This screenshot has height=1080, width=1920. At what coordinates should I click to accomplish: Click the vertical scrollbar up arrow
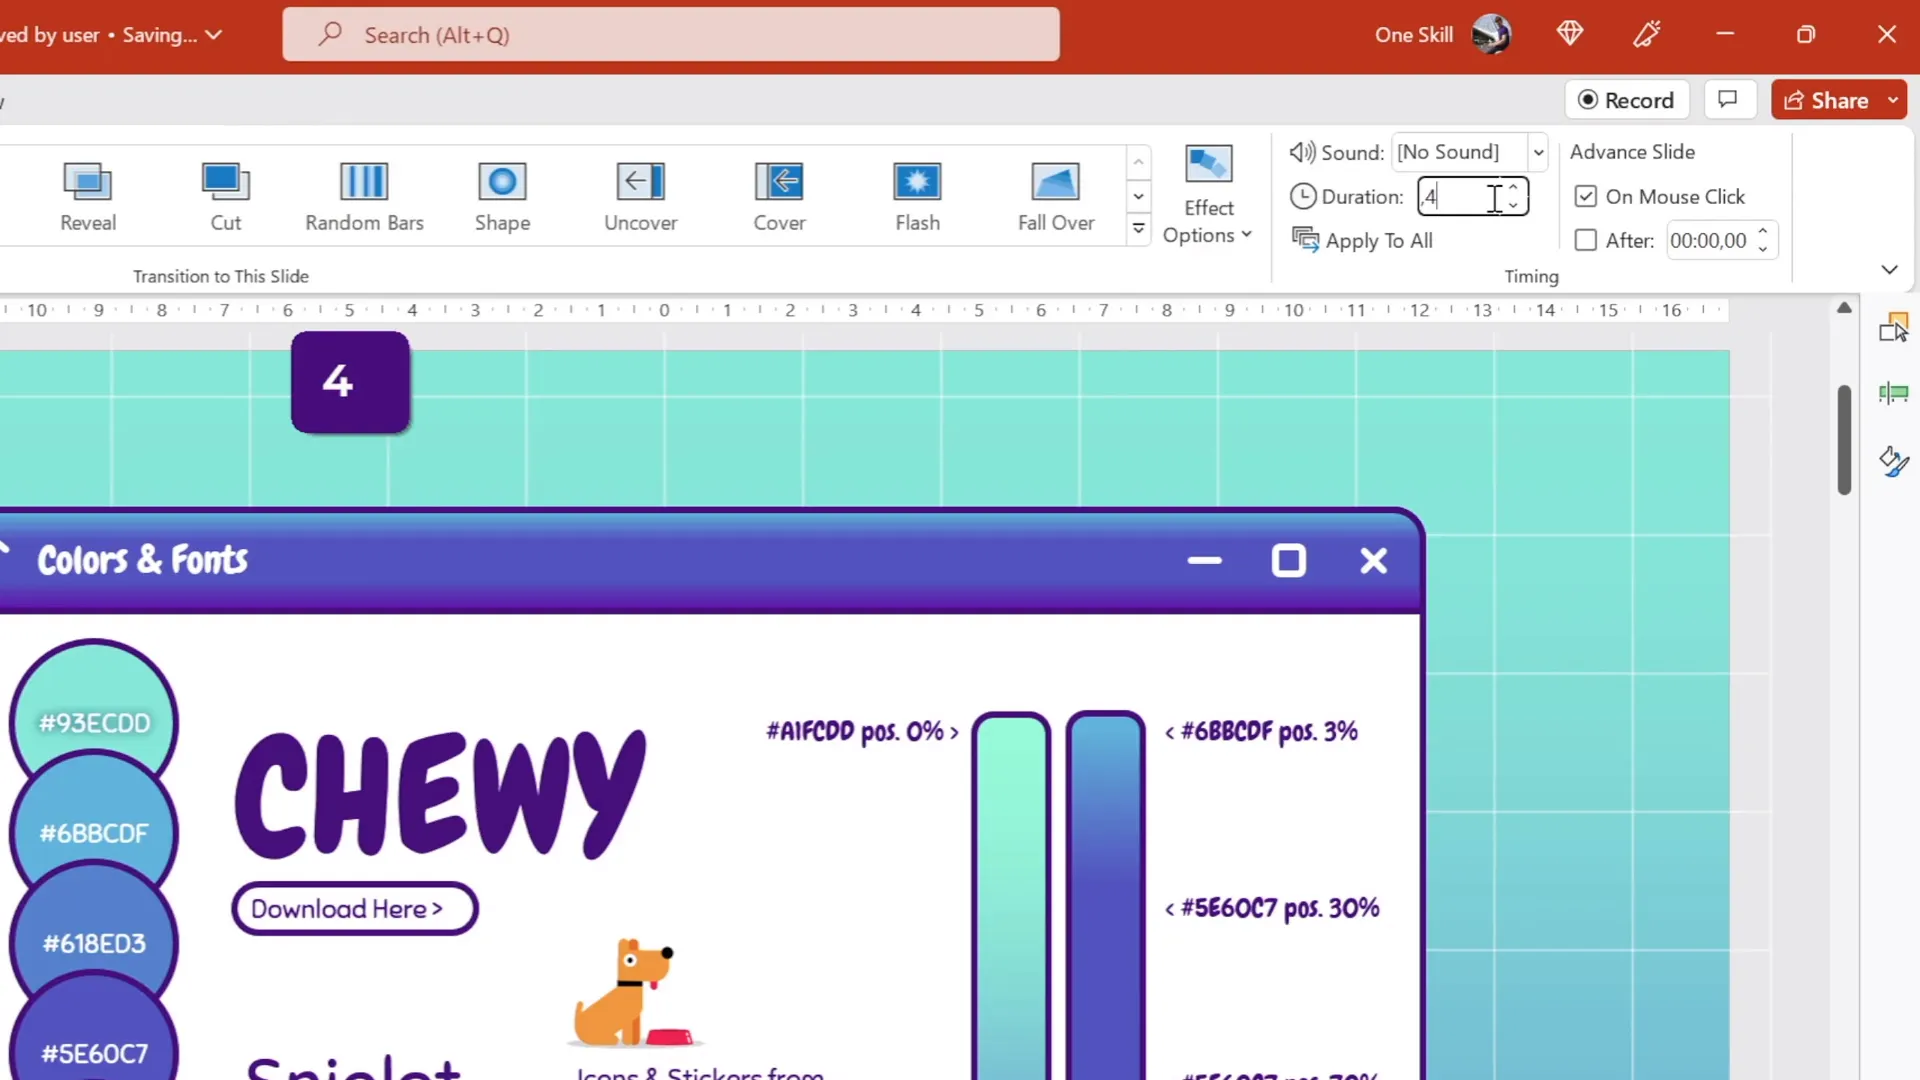[1844, 308]
